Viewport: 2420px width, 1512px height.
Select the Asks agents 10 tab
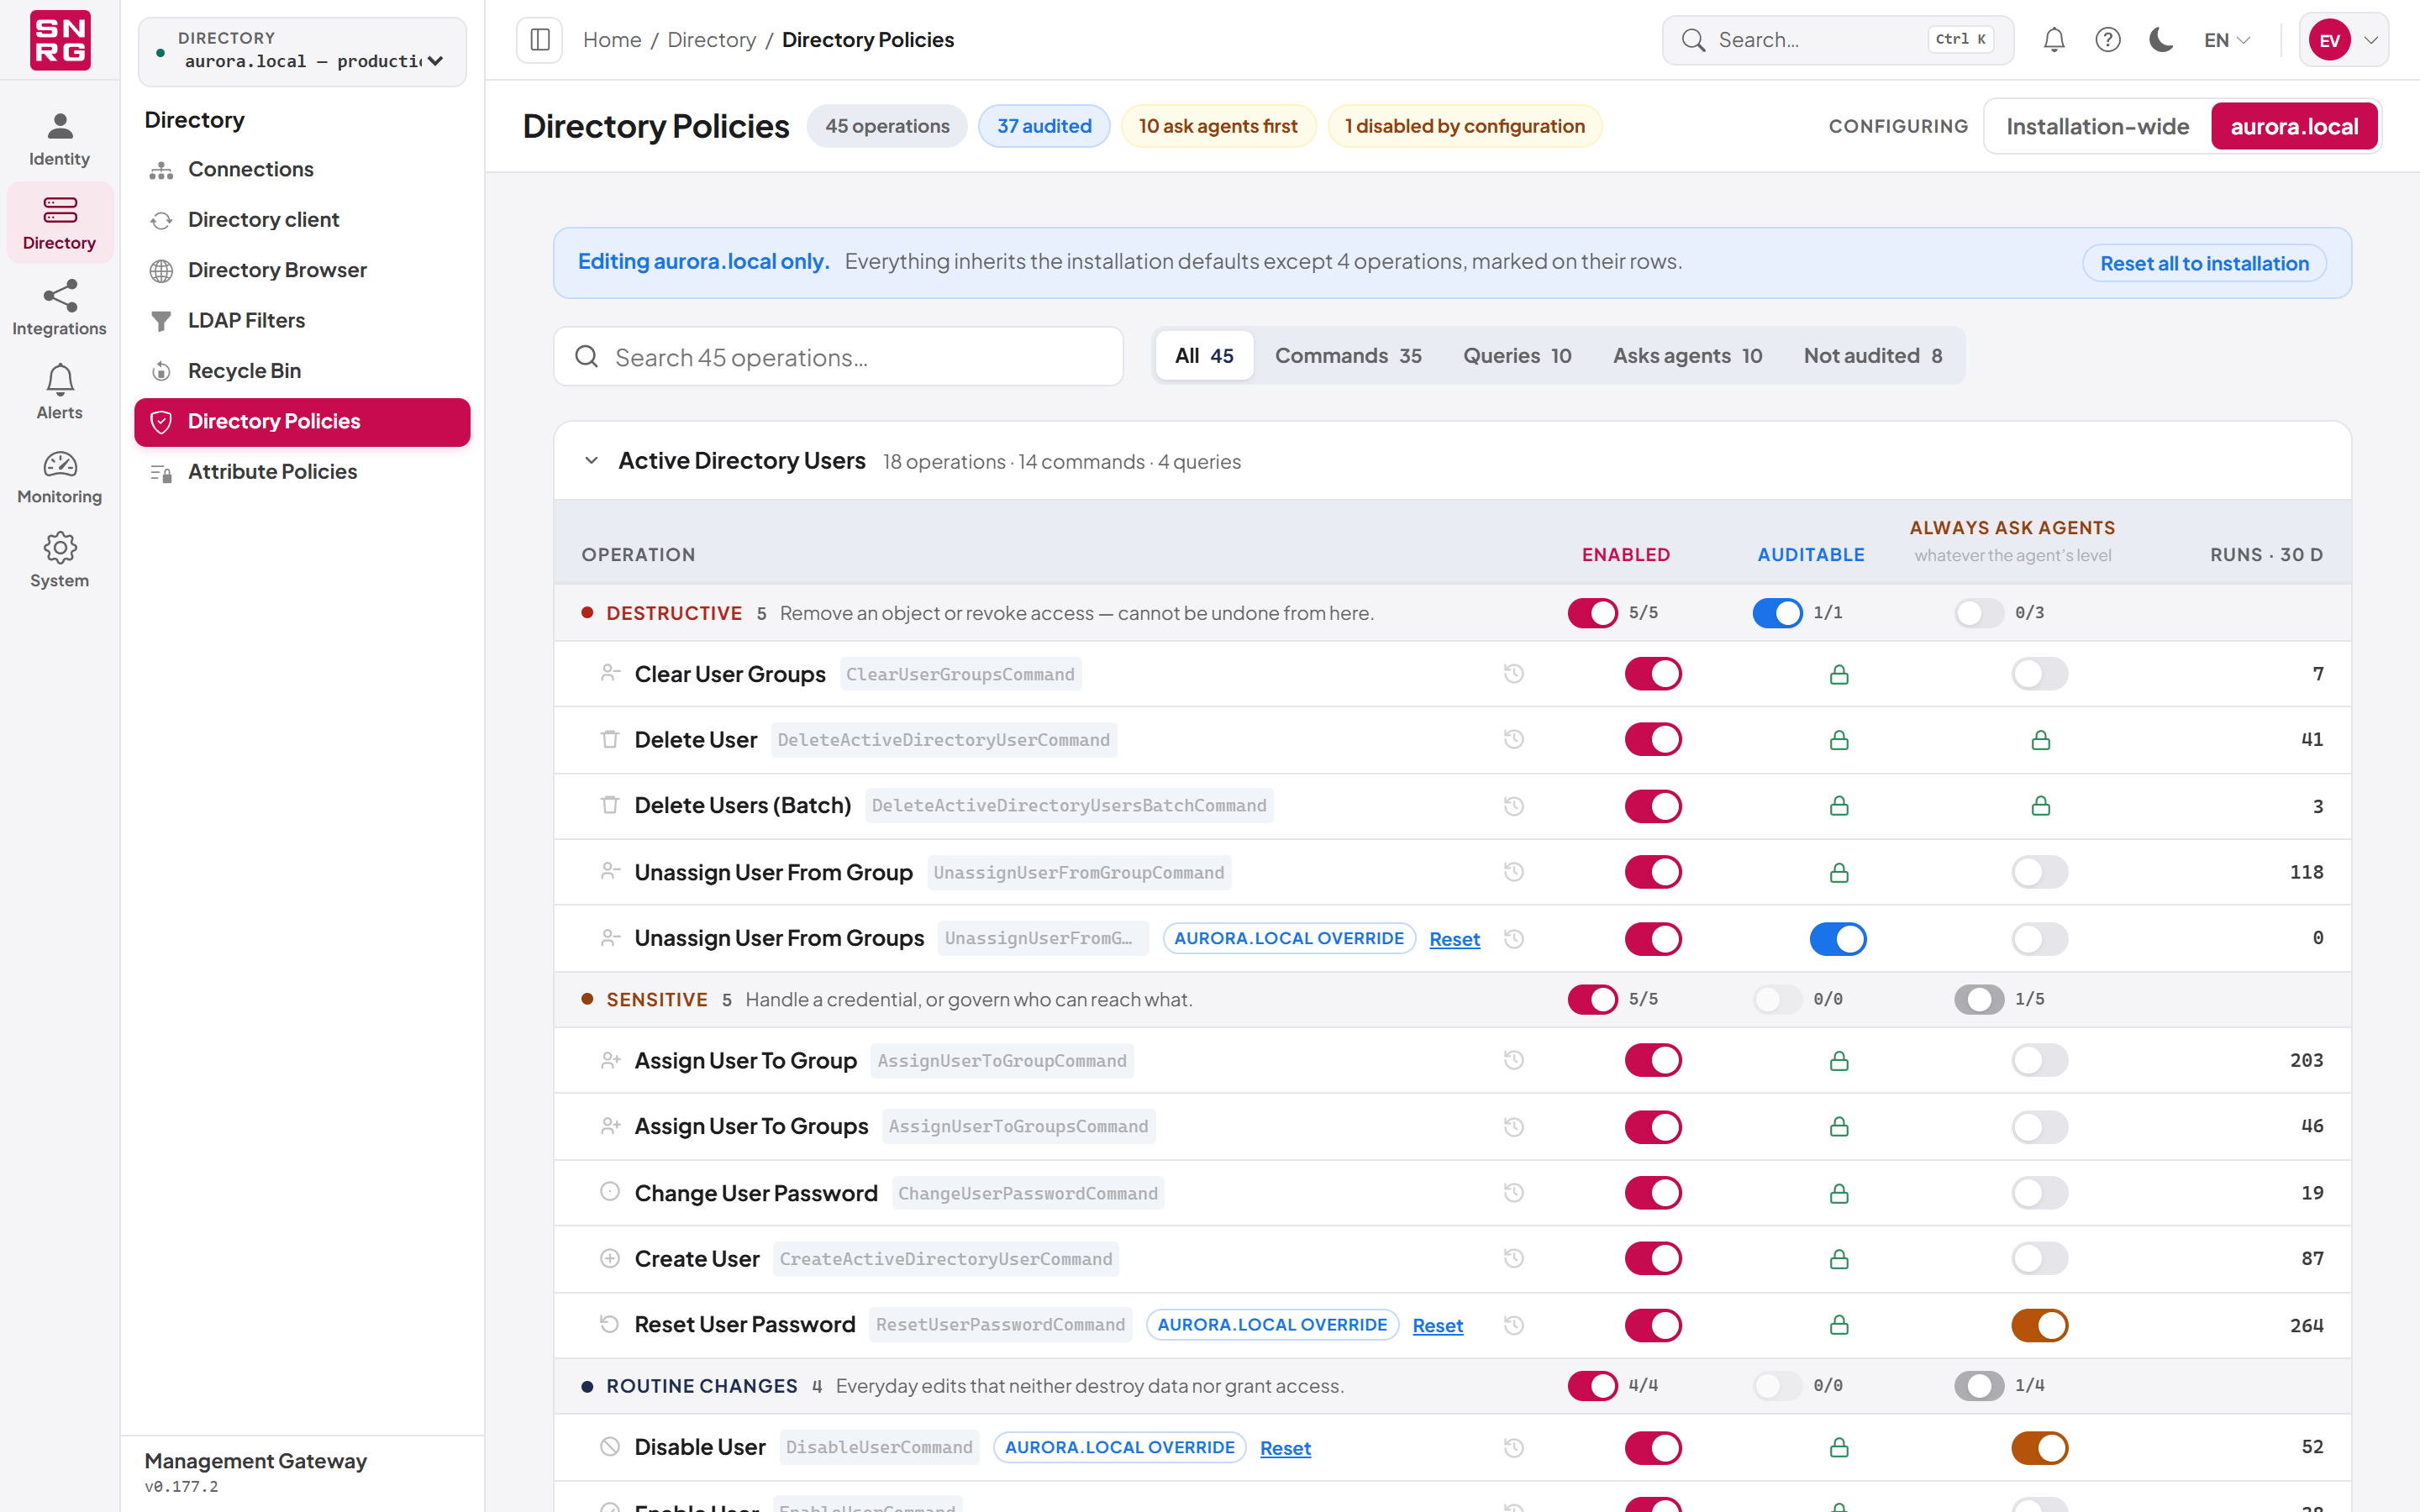[1687, 356]
